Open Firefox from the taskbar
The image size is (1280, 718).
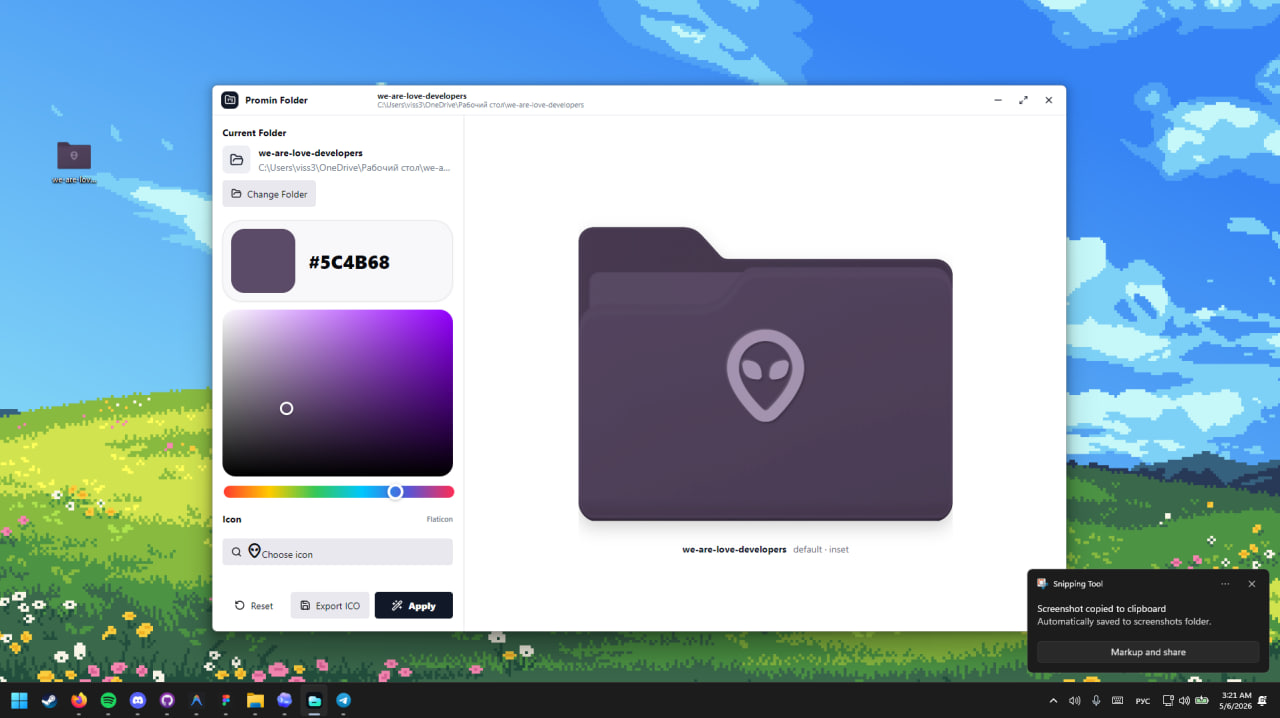point(79,700)
